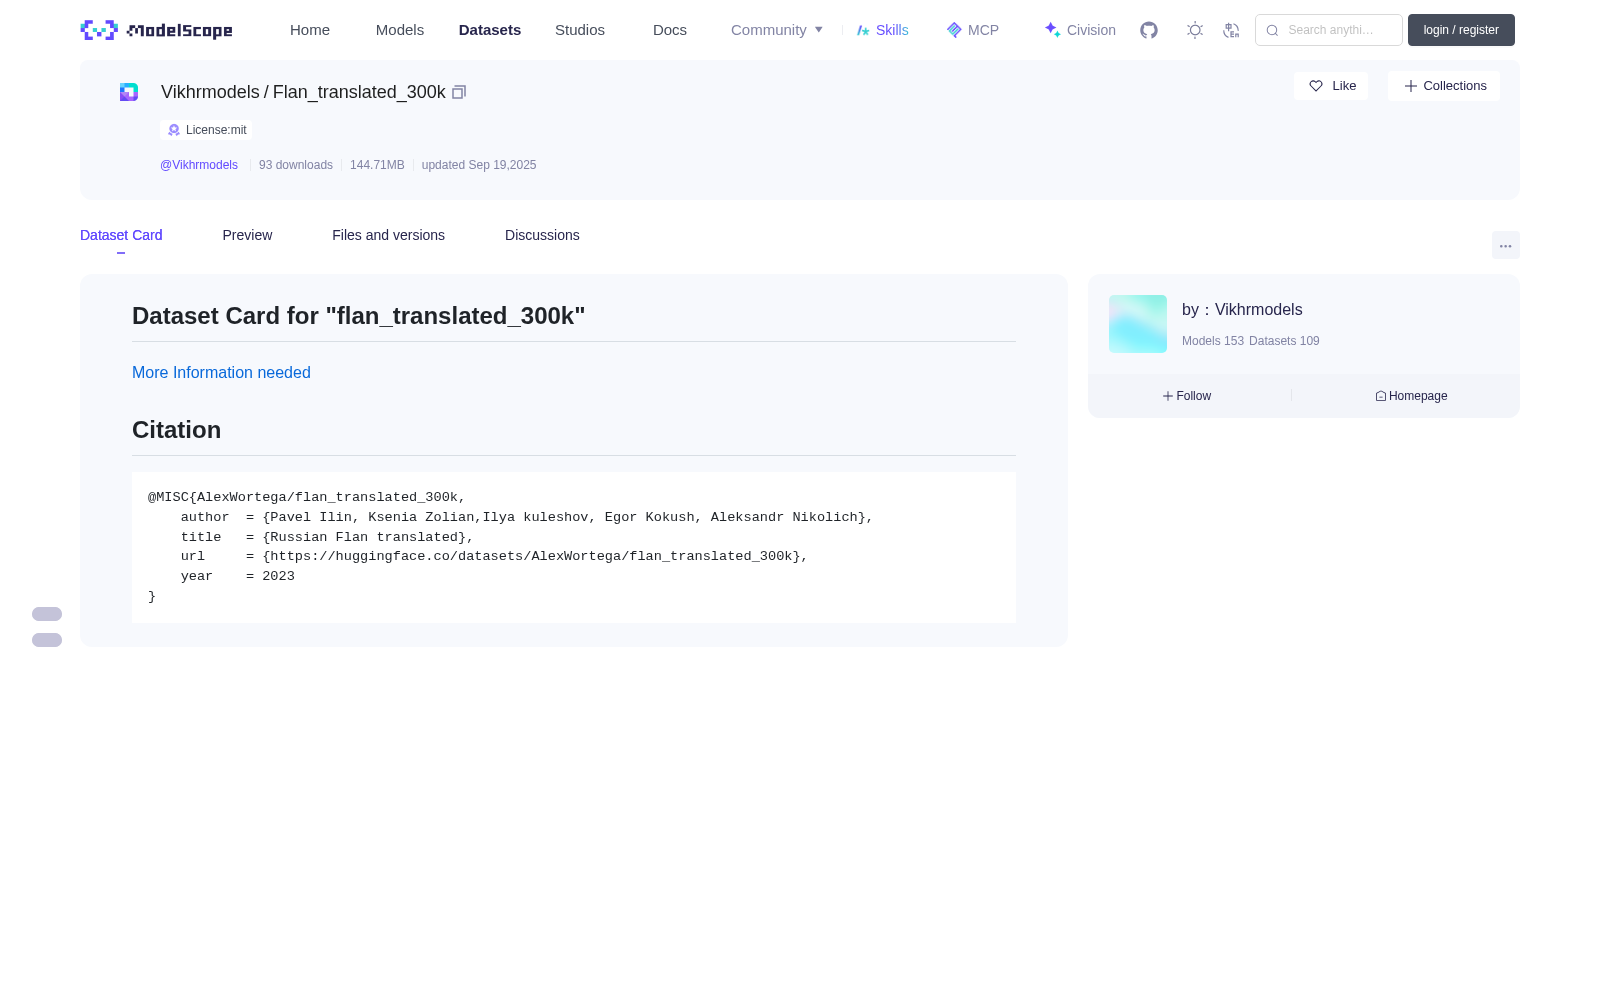Screen dimensions: 1600x1000
Task: Open the @Vikhrmodels owner link
Action: coord(199,165)
